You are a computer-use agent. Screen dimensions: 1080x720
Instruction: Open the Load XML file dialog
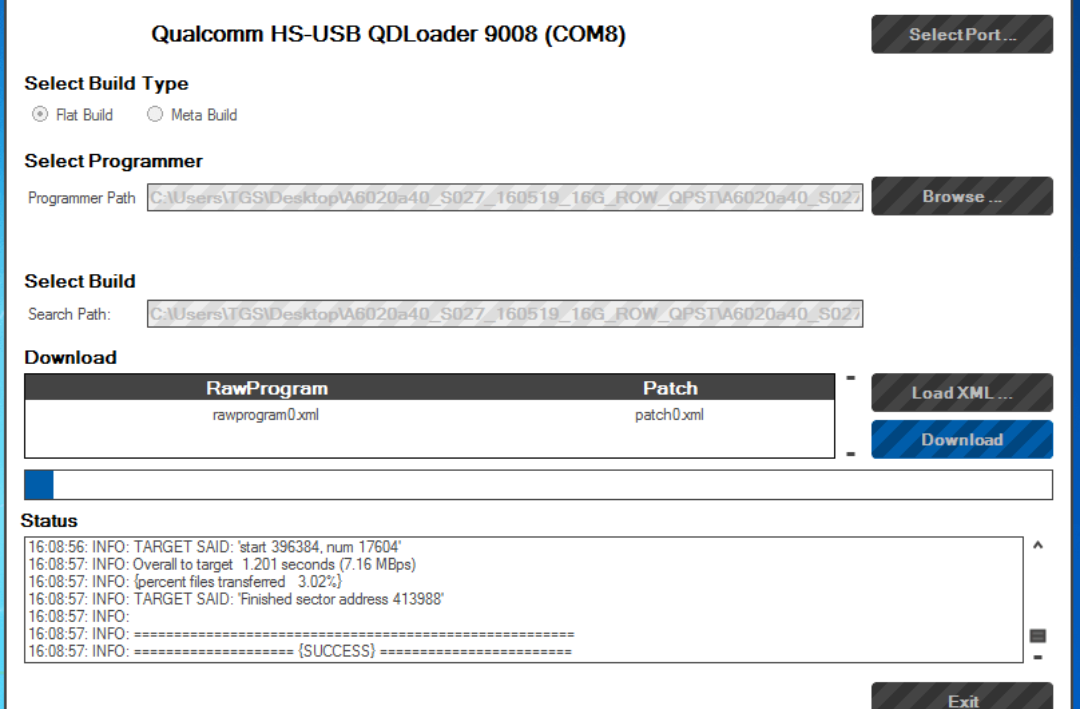click(961, 393)
